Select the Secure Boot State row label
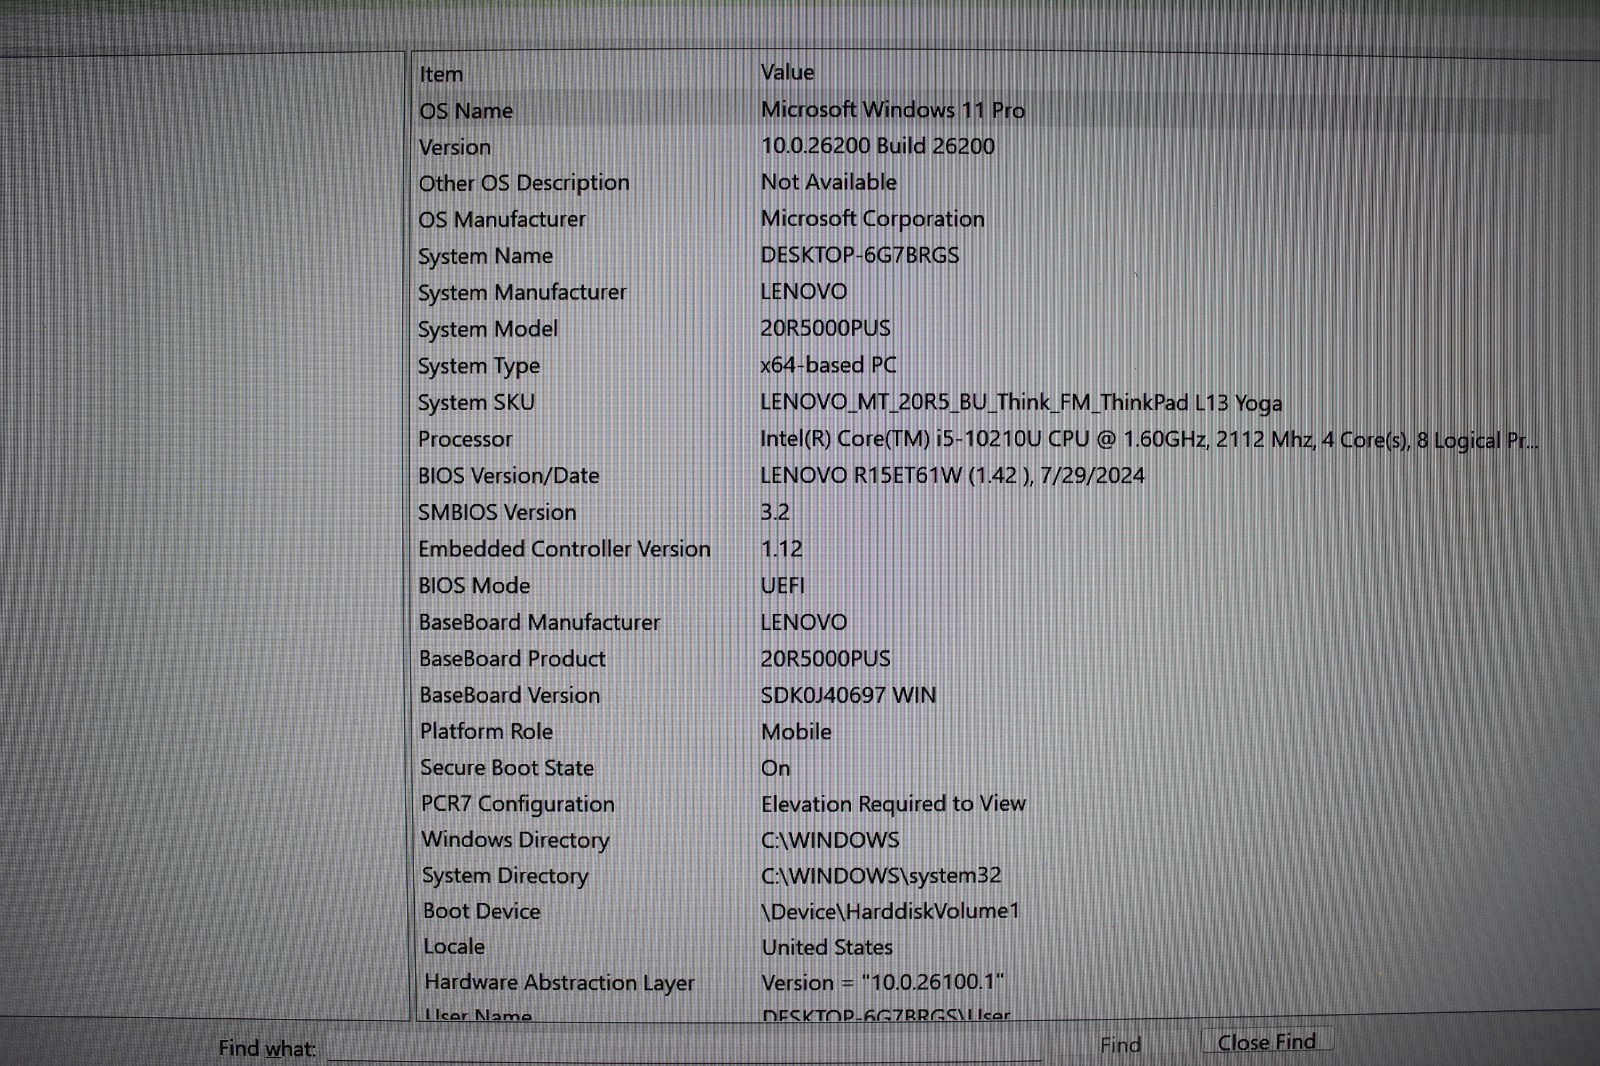Screen dimensions: 1600x1066 pyautogui.click(x=507, y=768)
